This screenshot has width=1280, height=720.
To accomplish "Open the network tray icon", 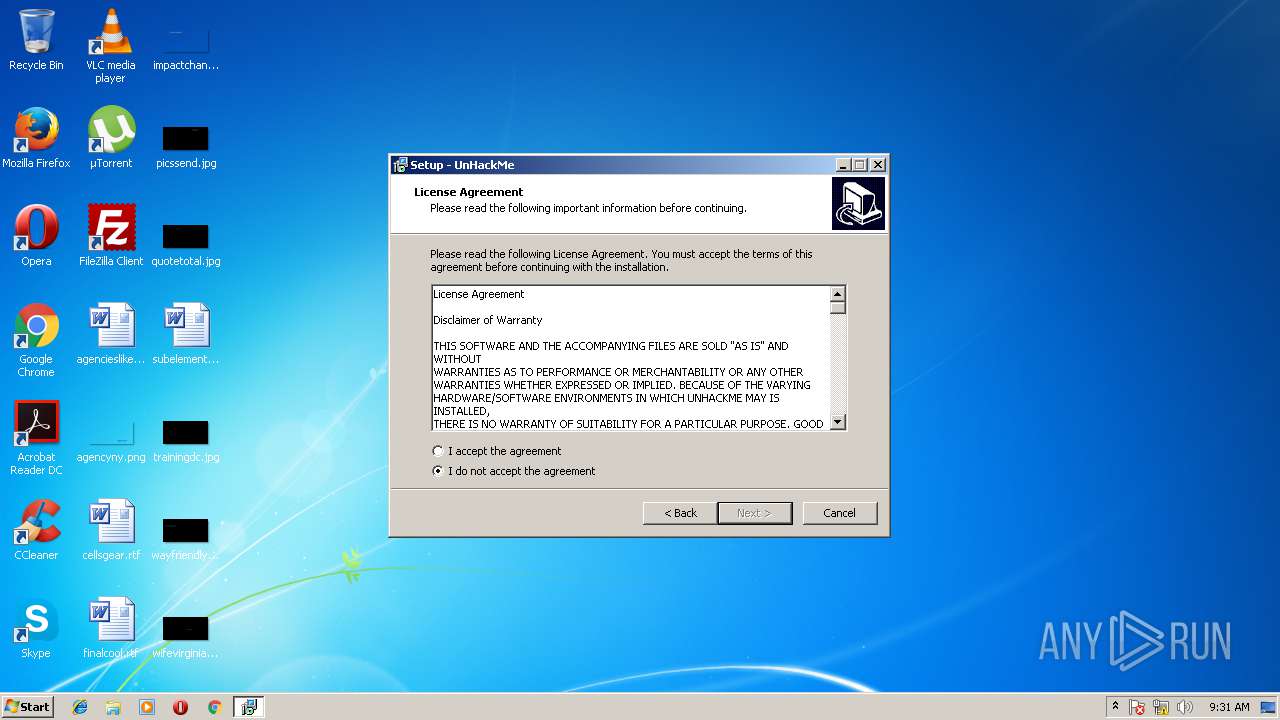I will pyautogui.click(x=1161, y=707).
